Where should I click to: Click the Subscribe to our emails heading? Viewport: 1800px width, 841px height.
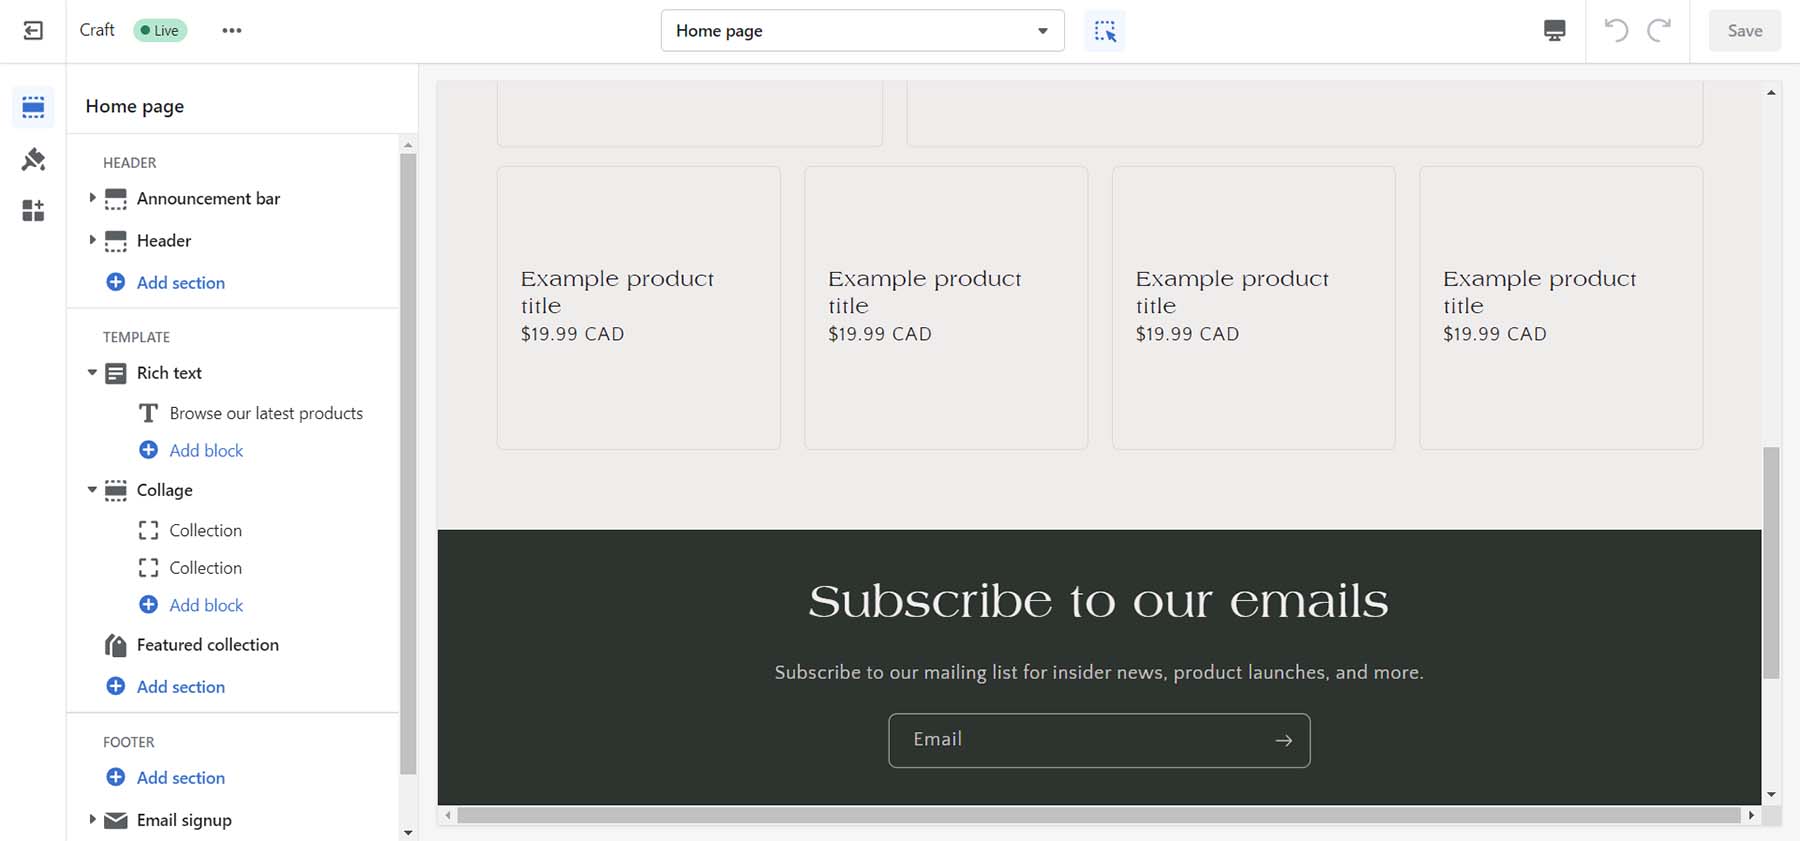pyautogui.click(x=1098, y=601)
